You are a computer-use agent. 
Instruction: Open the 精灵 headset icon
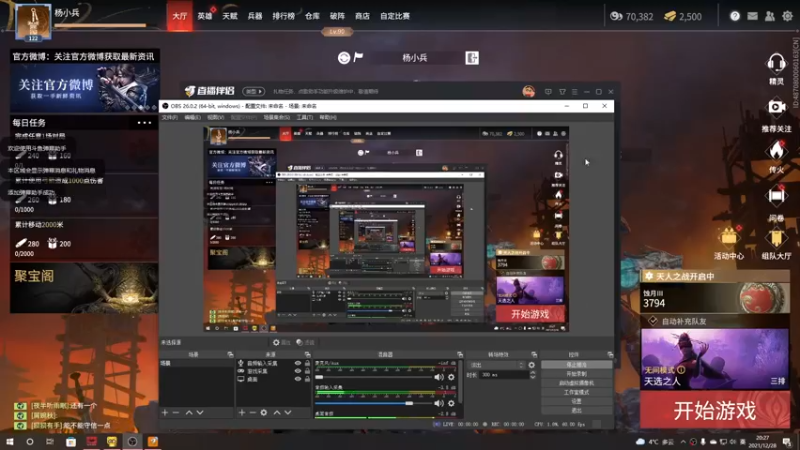click(776, 64)
